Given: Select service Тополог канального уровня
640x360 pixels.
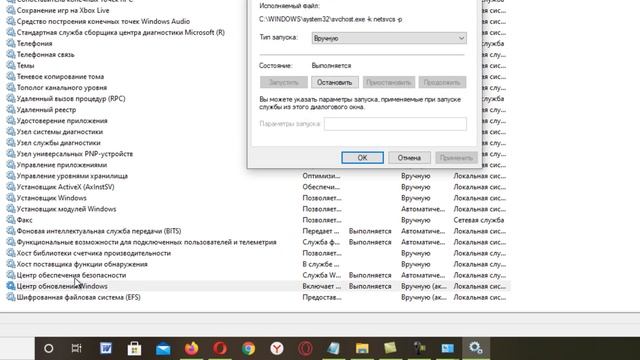Looking at the screenshot, I should point(62,87).
